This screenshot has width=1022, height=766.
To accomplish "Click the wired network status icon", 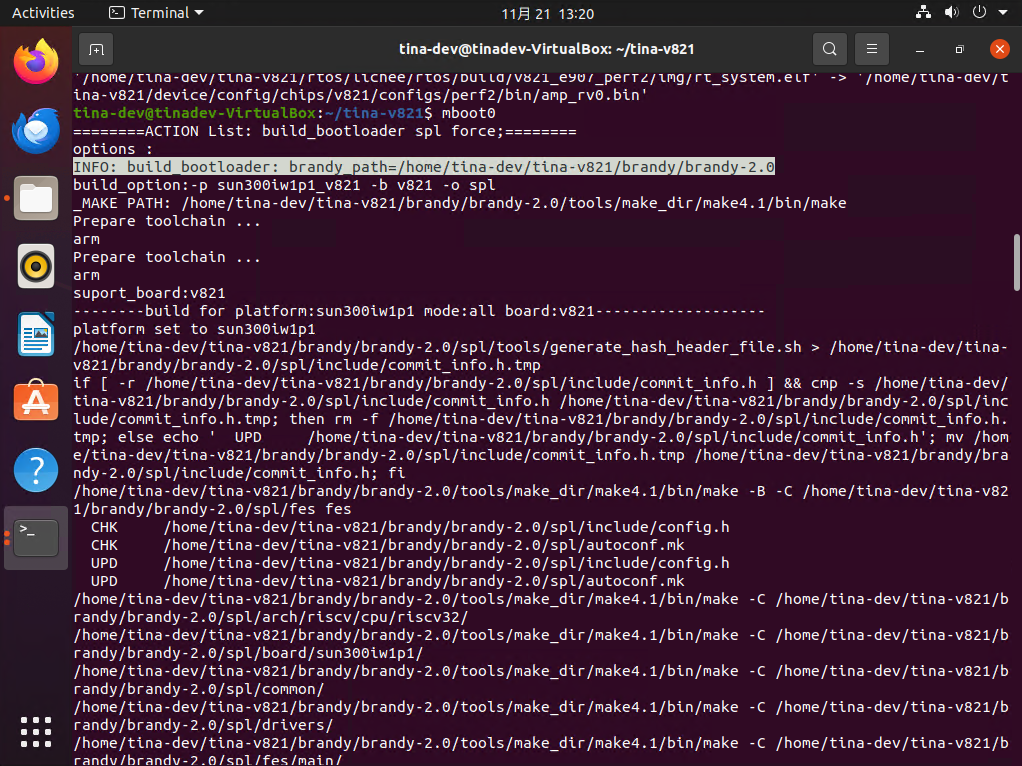I will pyautogui.click(x=922, y=13).
